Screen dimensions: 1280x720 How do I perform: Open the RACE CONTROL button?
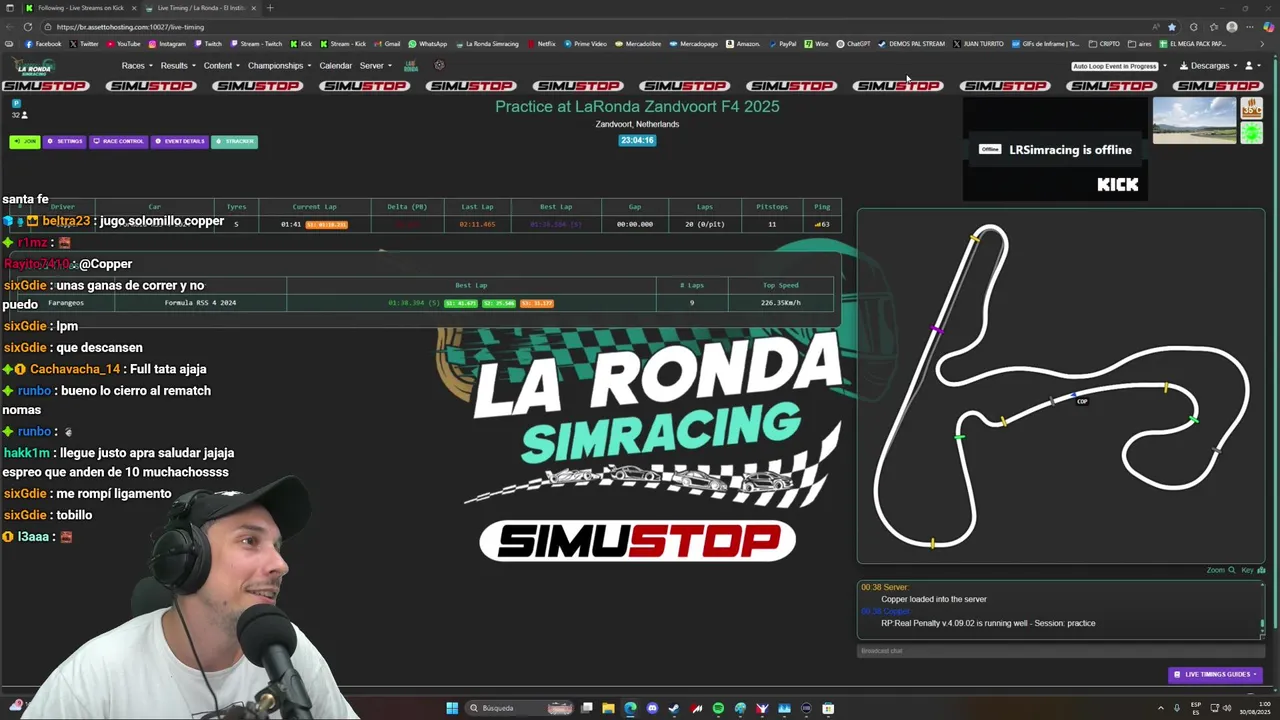(x=119, y=141)
